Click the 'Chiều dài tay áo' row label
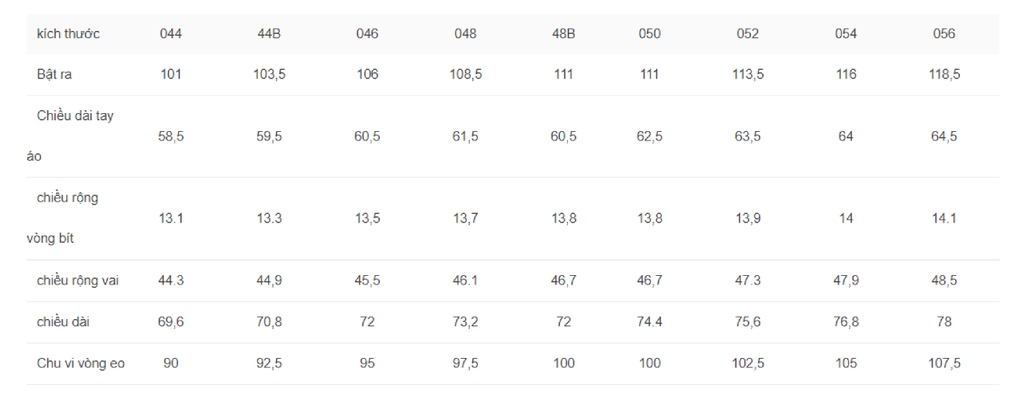The height and width of the screenshot is (412, 1024). (71, 136)
